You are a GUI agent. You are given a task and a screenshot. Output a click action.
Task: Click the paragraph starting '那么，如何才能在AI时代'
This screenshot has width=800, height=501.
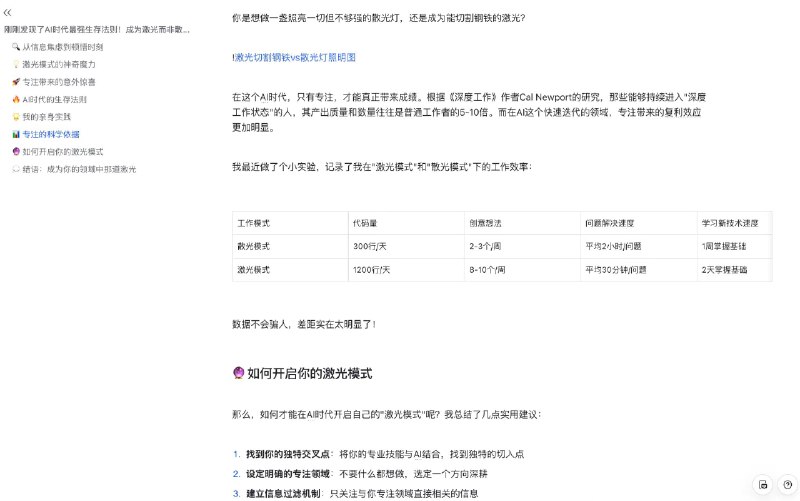click(x=386, y=414)
